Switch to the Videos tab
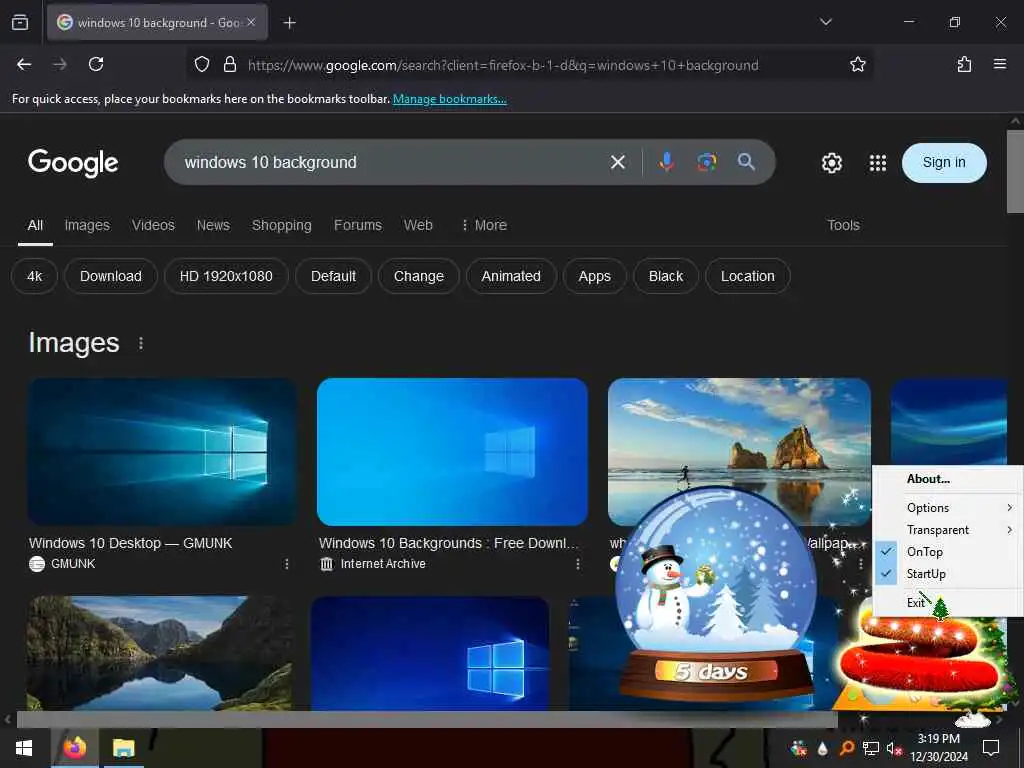The height and width of the screenshot is (768, 1024). point(153,225)
